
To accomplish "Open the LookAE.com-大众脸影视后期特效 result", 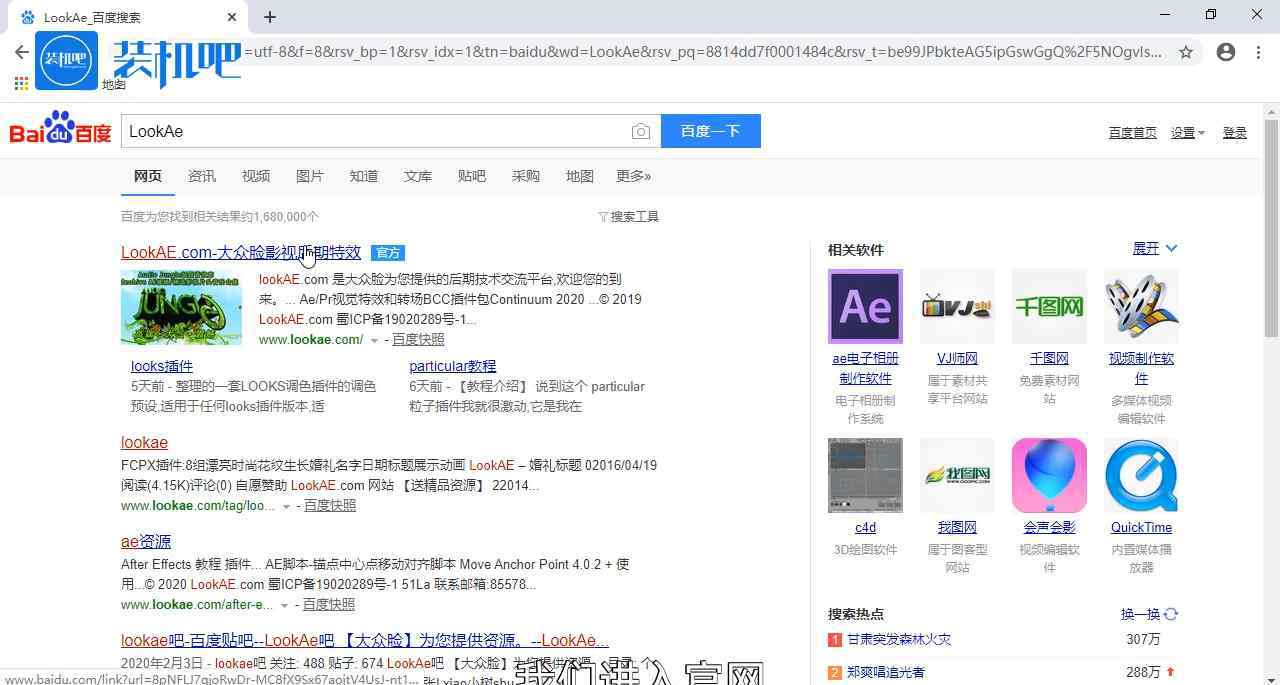I will point(241,252).
